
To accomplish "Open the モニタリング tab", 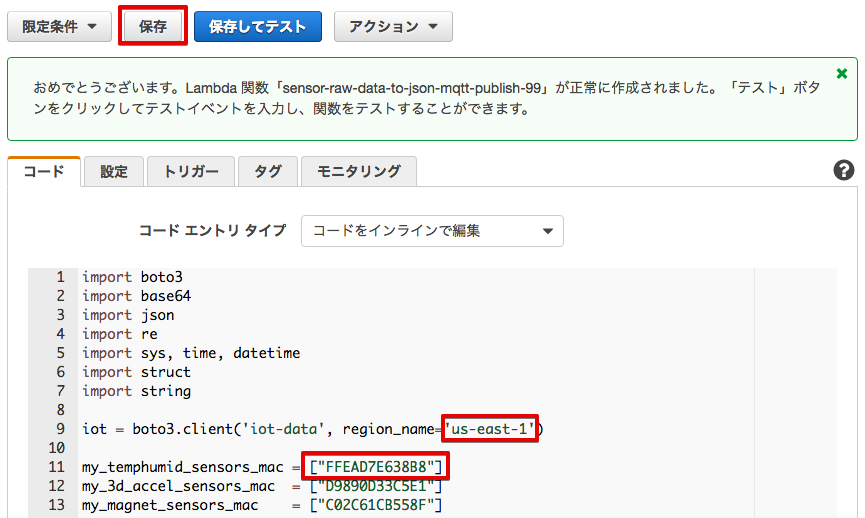I will [359, 172].
